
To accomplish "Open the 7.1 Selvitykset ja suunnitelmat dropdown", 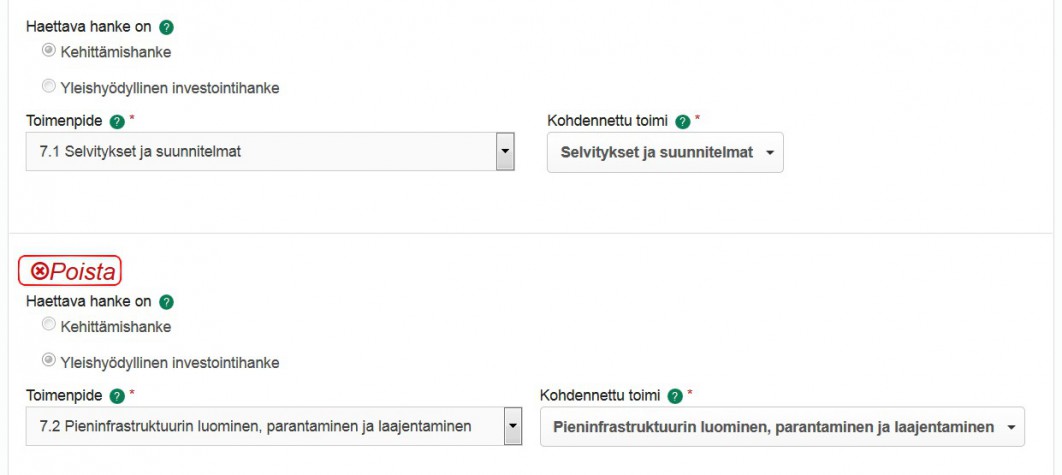I will pos(270,151).
